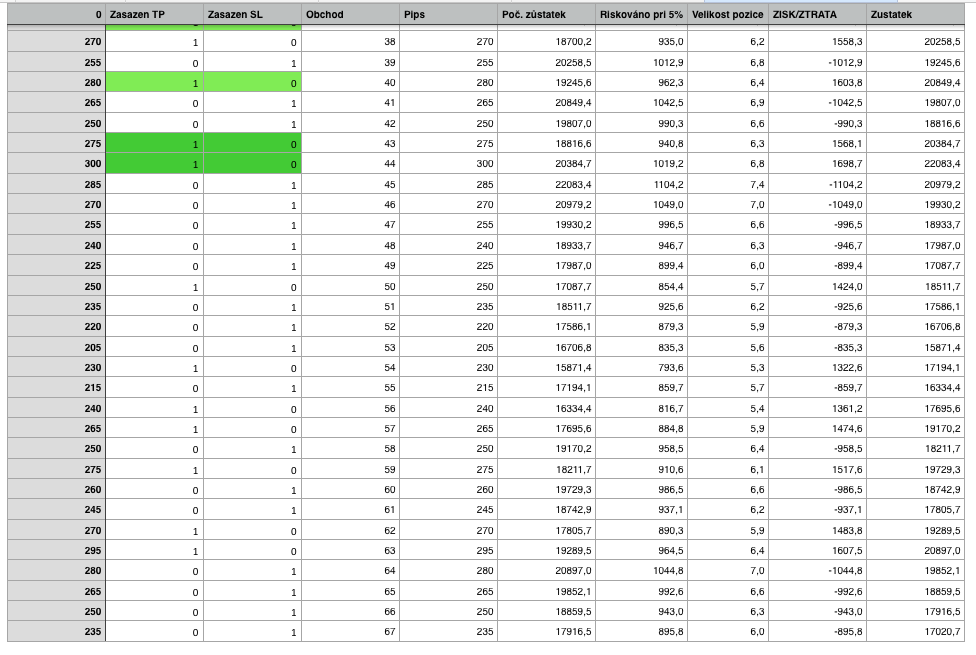Click the gray header cell showing "0"
This screenshot has width=976, height=655.
click(x=56, y=14)
